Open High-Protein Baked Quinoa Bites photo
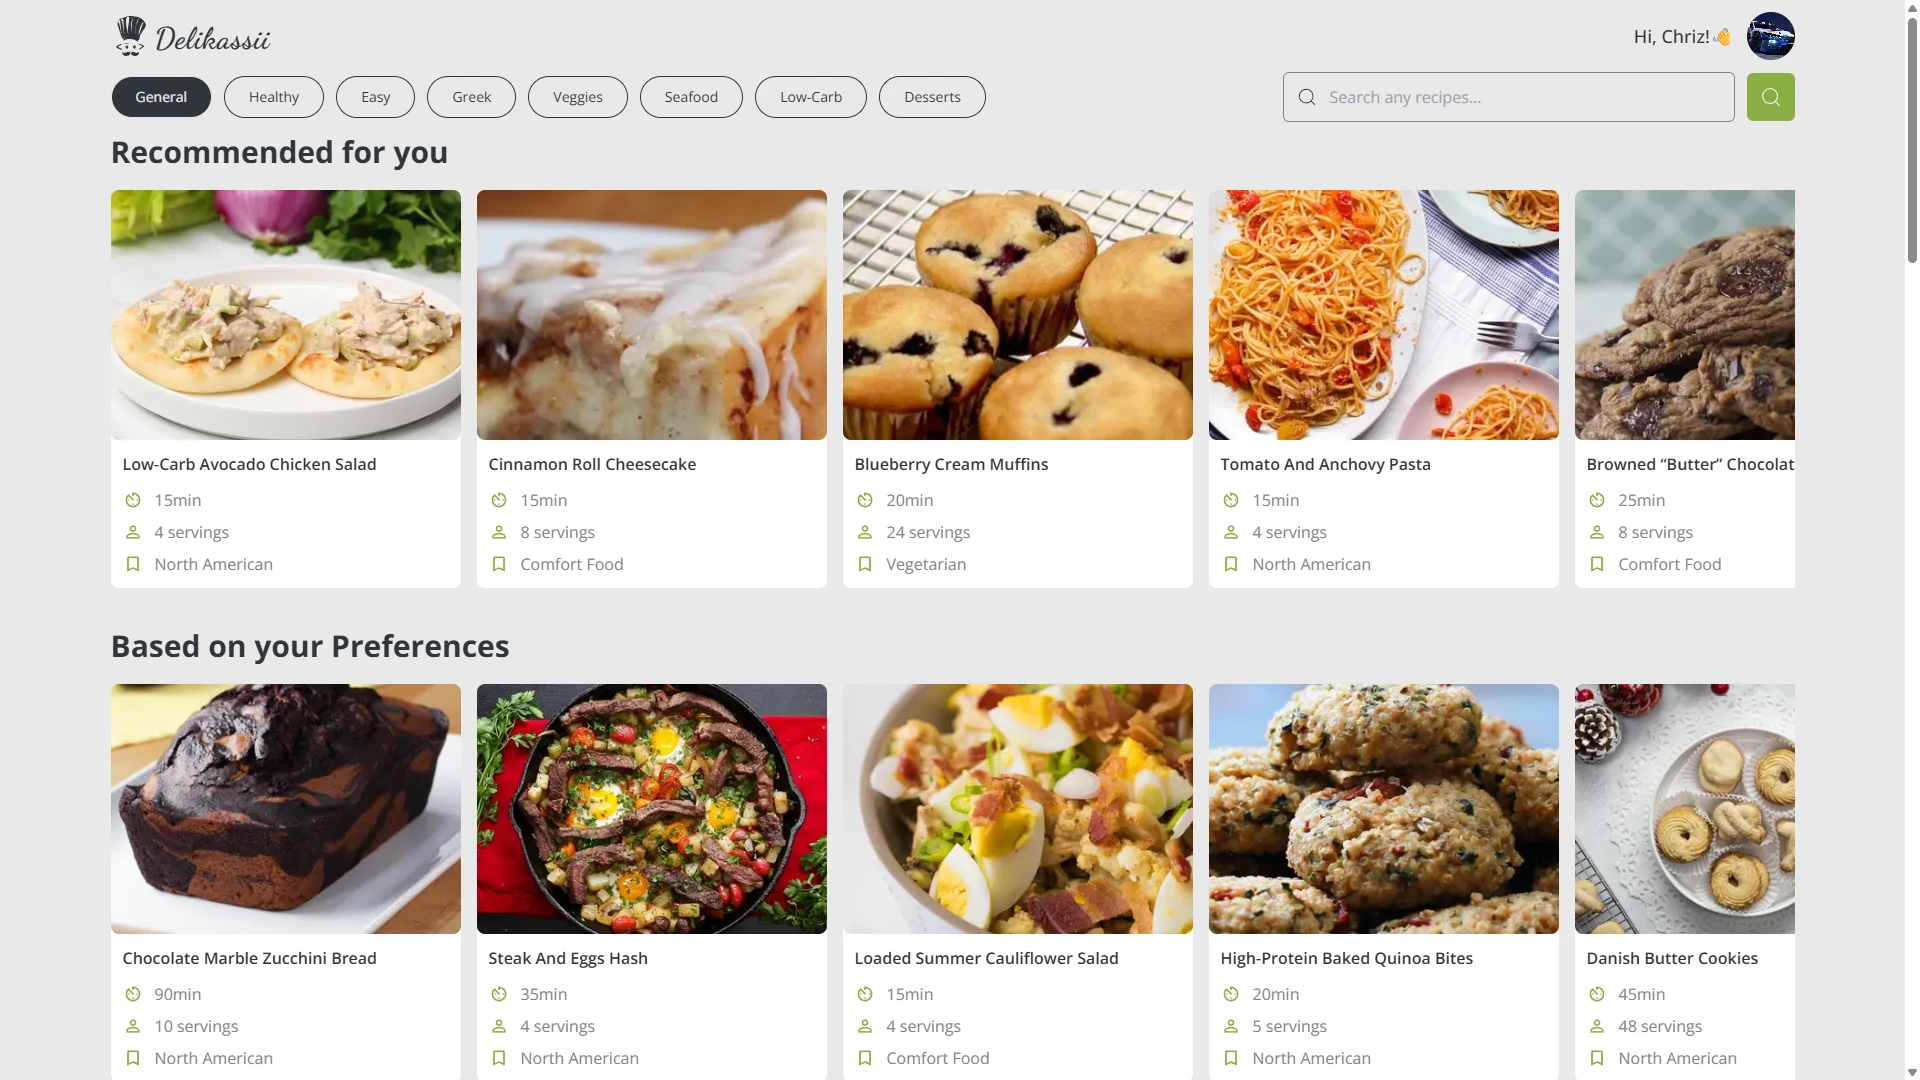Viewport: 1920px width, 1080px height. click(1383, 809)
